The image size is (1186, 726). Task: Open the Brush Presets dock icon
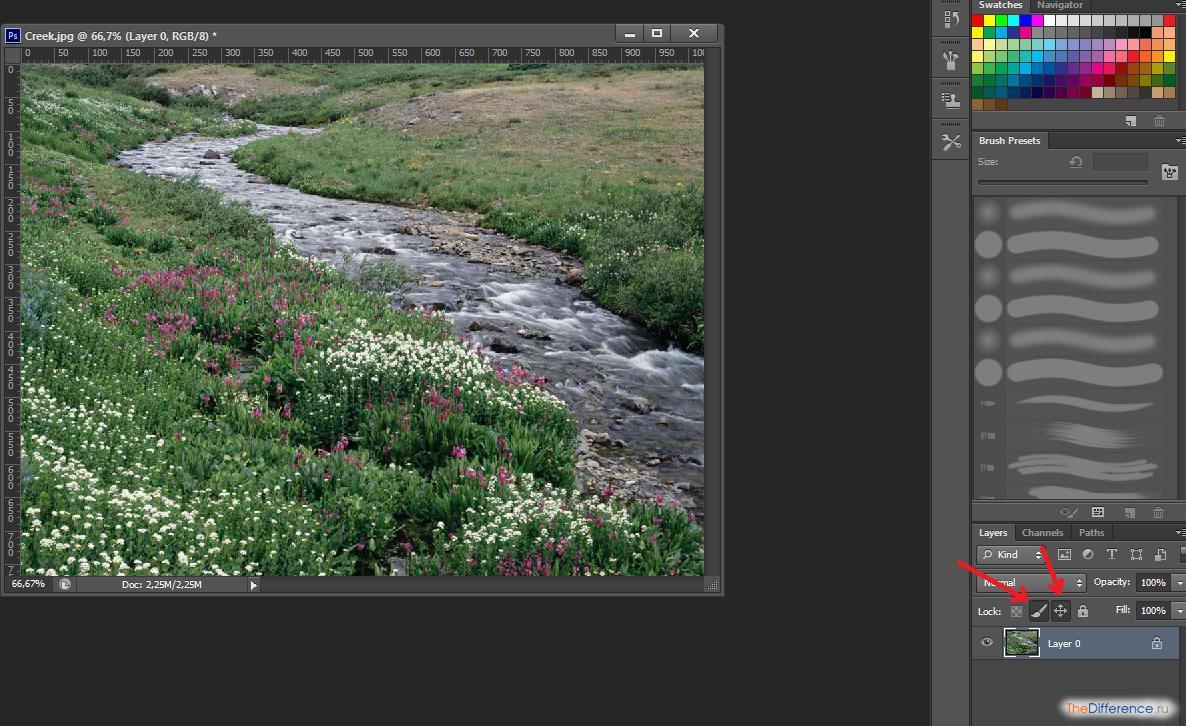point(951,60)
